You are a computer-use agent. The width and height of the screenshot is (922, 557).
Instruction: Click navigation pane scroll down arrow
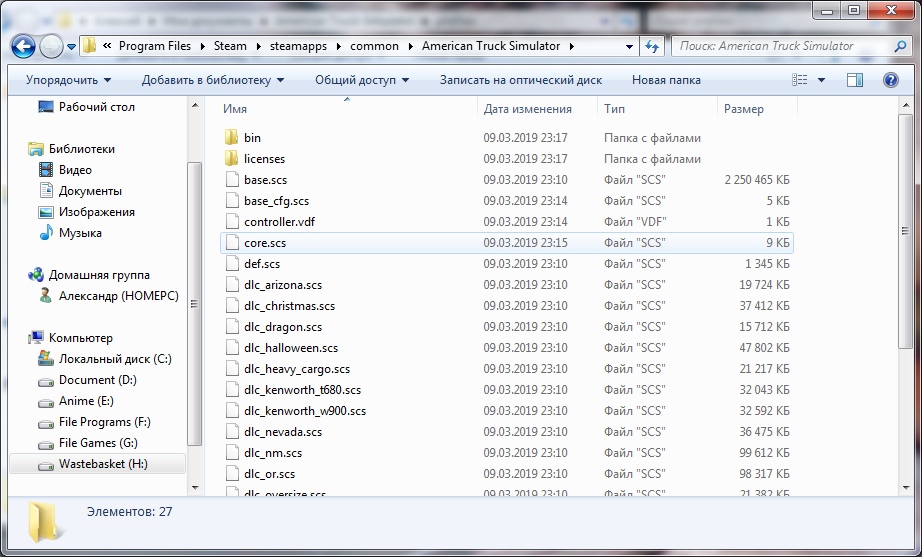click(x=195, y=488)
